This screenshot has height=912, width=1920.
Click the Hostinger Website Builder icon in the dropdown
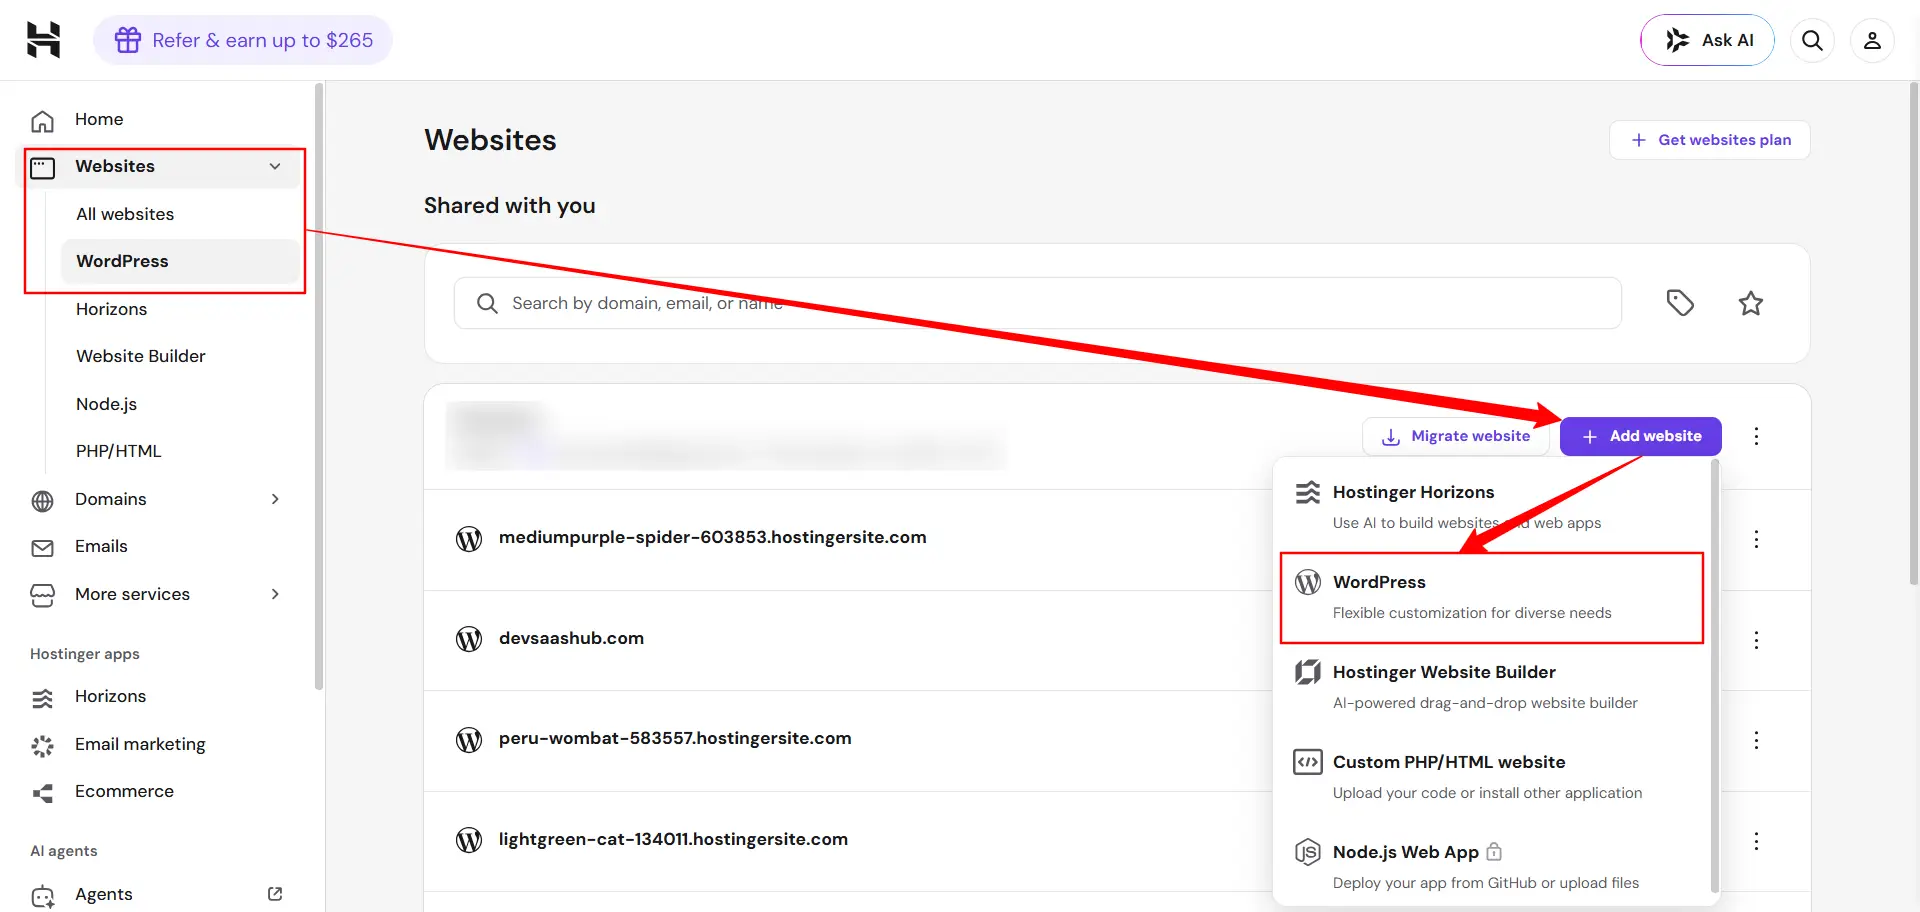(x=1308, y=672)
